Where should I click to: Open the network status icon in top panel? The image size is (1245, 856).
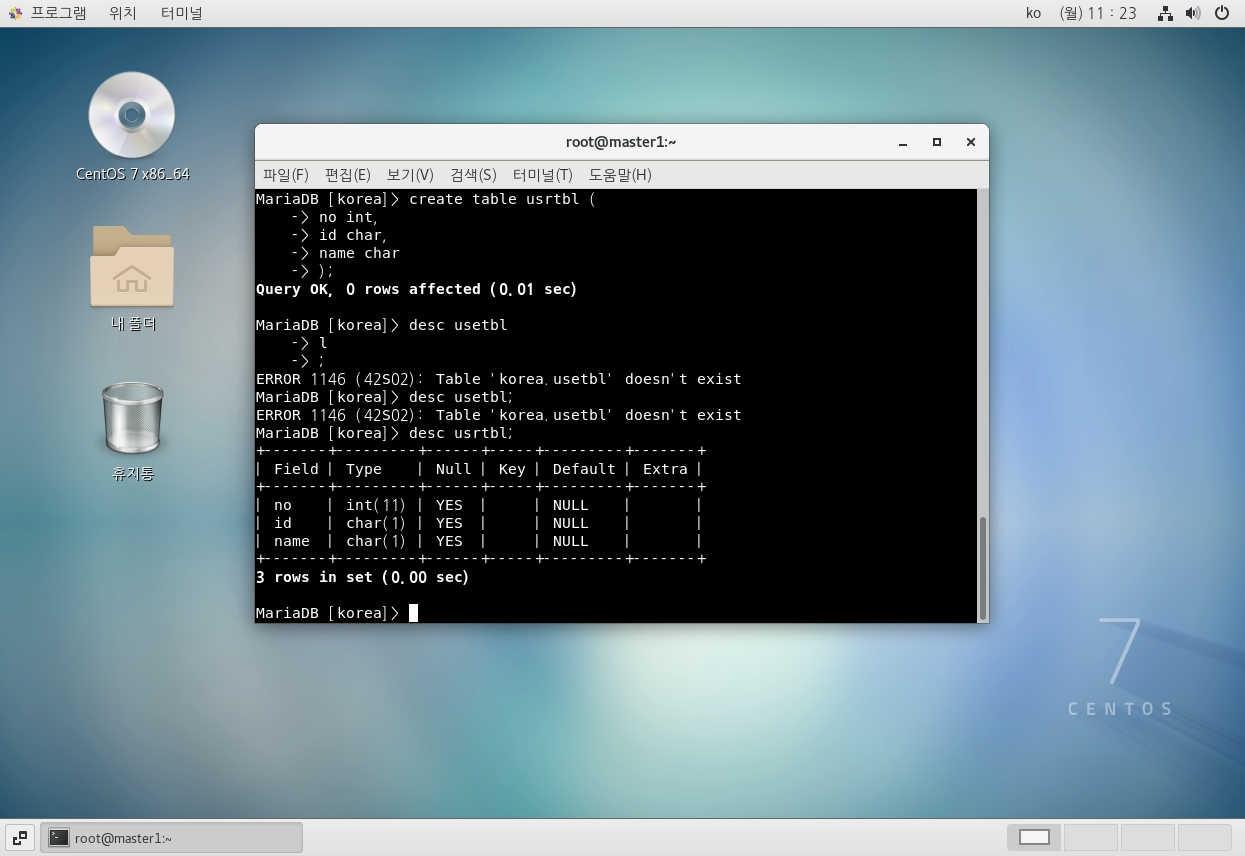(1165, 13)
